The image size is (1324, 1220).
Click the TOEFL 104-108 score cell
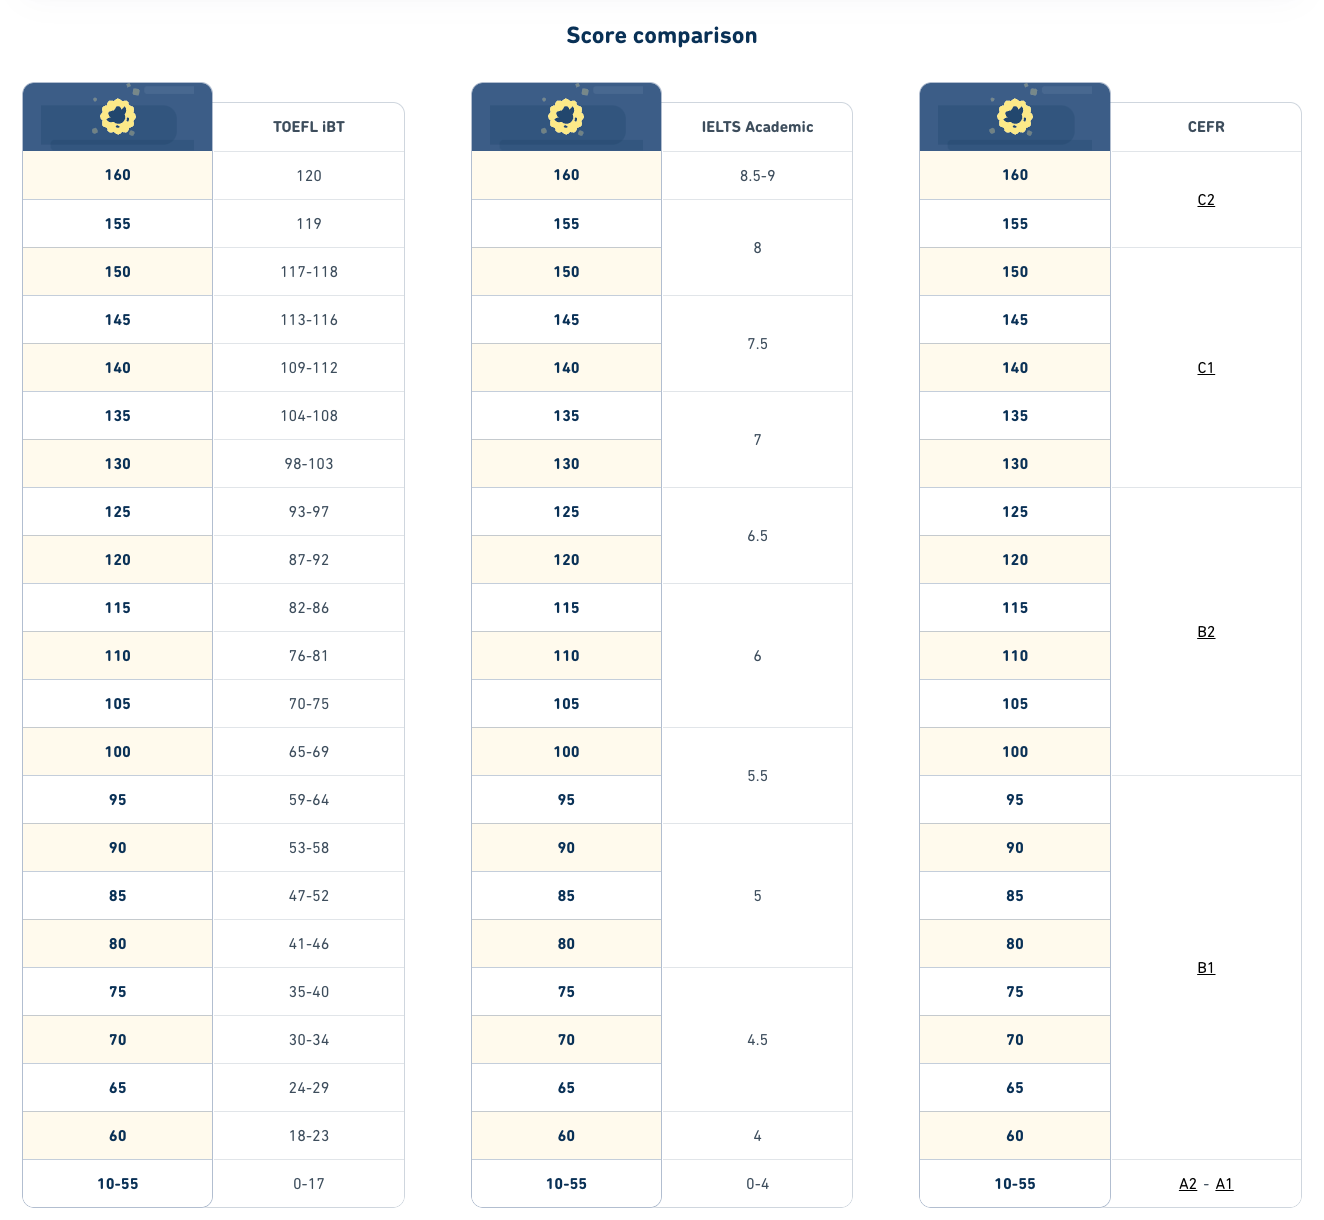pyautogui.click(x=309, y=416)
